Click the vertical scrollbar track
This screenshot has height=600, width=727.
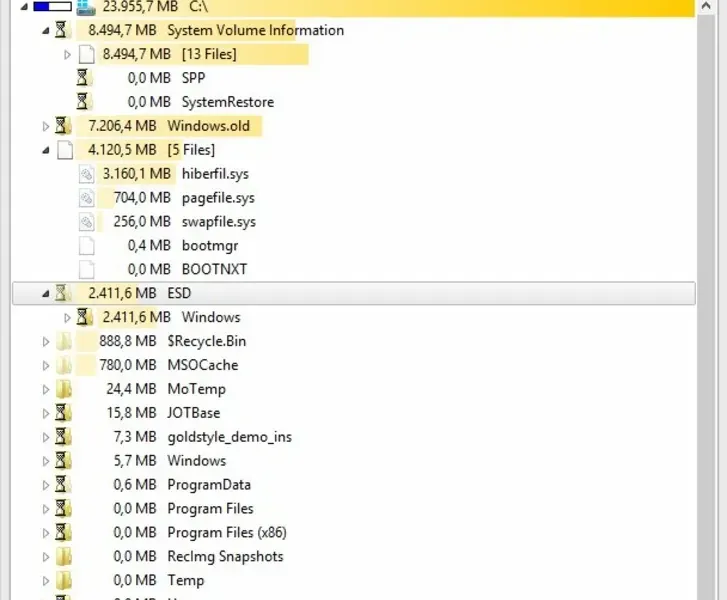(x=706, y=308)
